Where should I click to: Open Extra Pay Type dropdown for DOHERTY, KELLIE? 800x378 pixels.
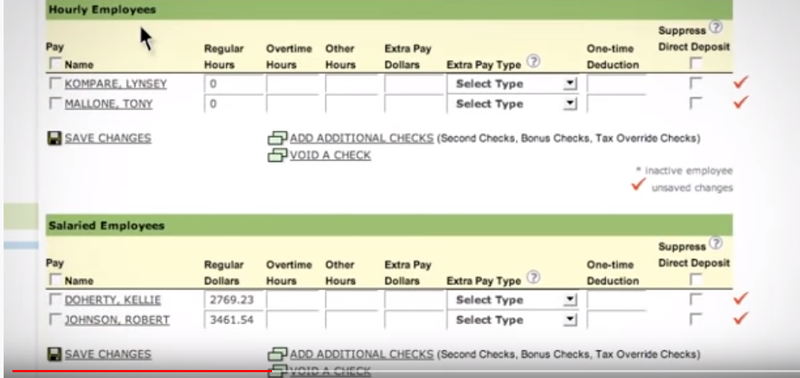pyautogui.click(x=512, y=300)
